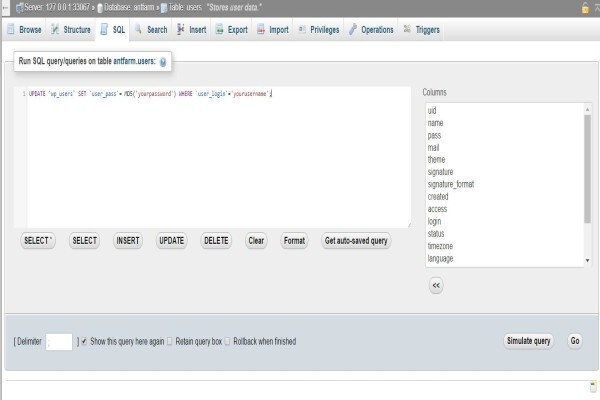
Task: Select the access column
Action: [x=505, y=209]
